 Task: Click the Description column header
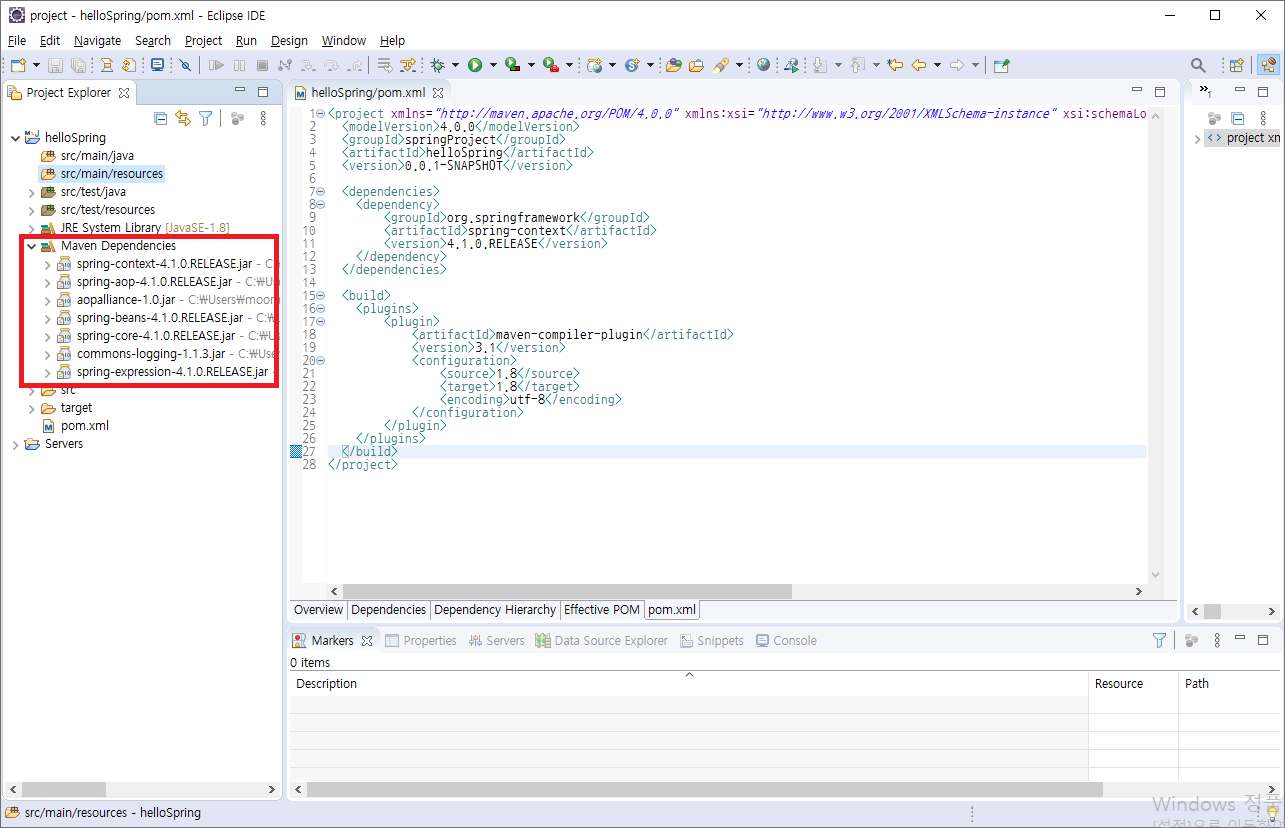pyautogui.click(x=688, y=684)
